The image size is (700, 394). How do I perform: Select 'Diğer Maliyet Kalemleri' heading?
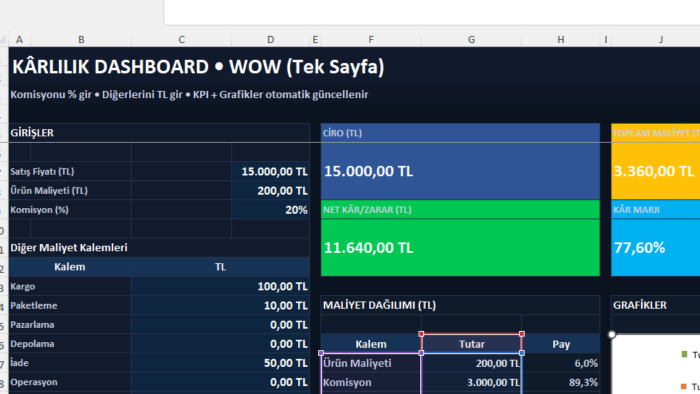(69, 248)
